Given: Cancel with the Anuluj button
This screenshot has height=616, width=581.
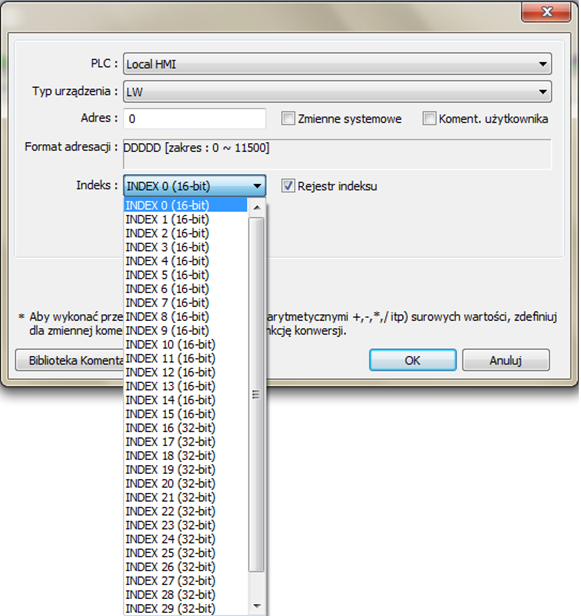Looking at the screenshot, I should (506, 360).
